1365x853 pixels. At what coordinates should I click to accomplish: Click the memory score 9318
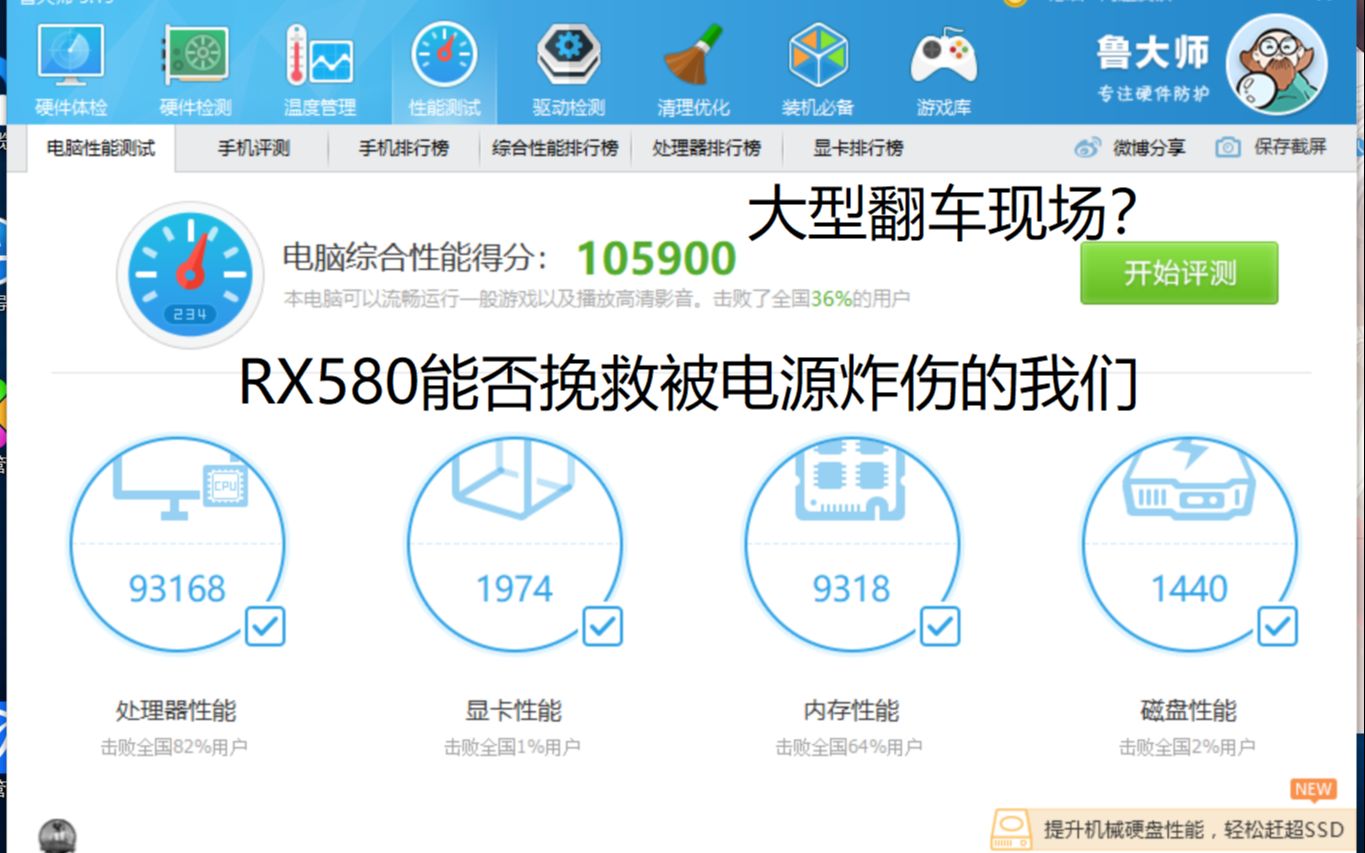pos(851,589)
